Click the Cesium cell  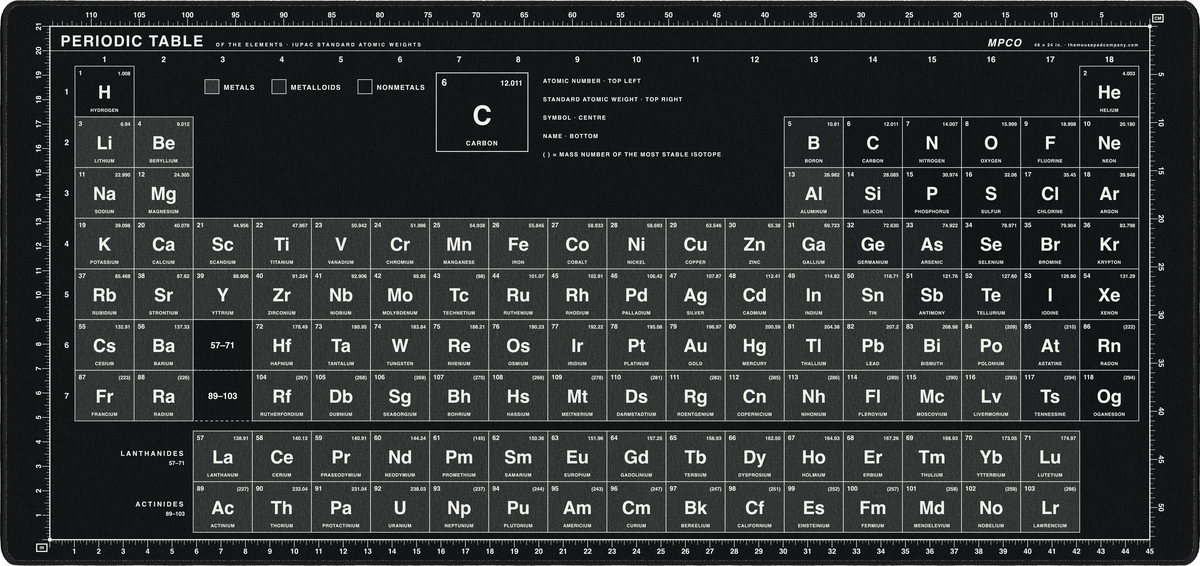tap(104, 345)
